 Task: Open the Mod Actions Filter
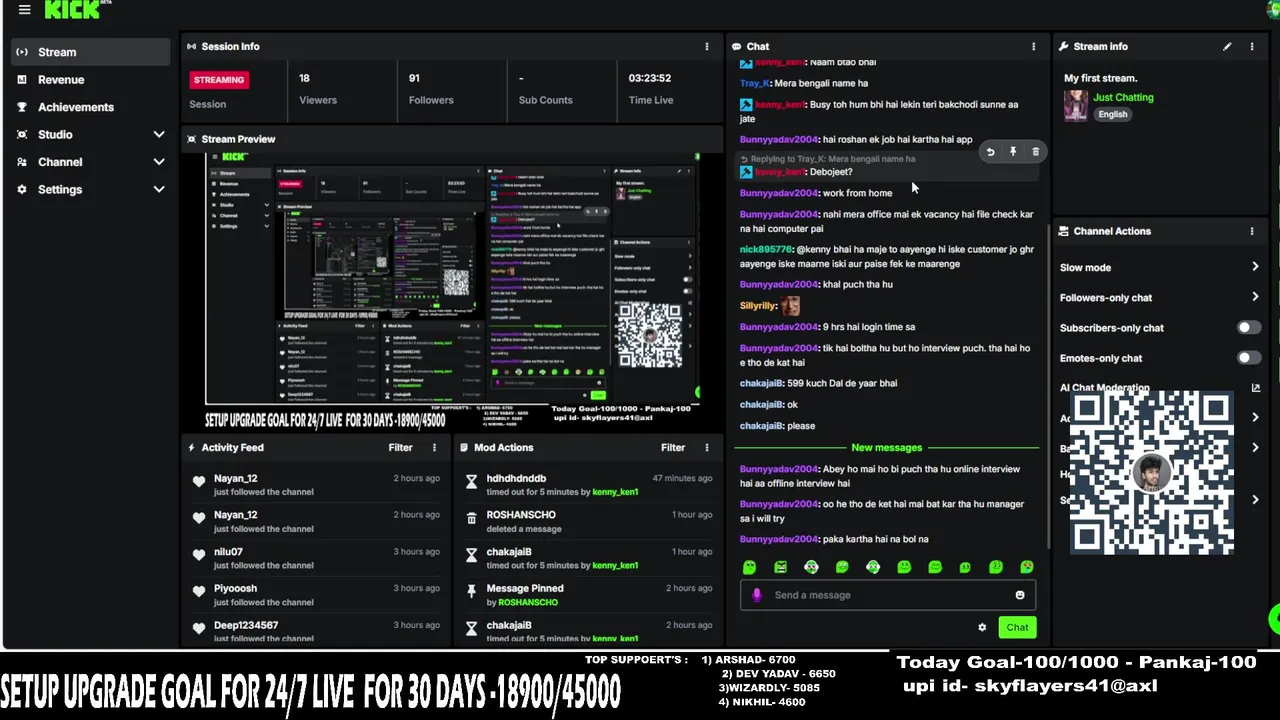(673, 448)
